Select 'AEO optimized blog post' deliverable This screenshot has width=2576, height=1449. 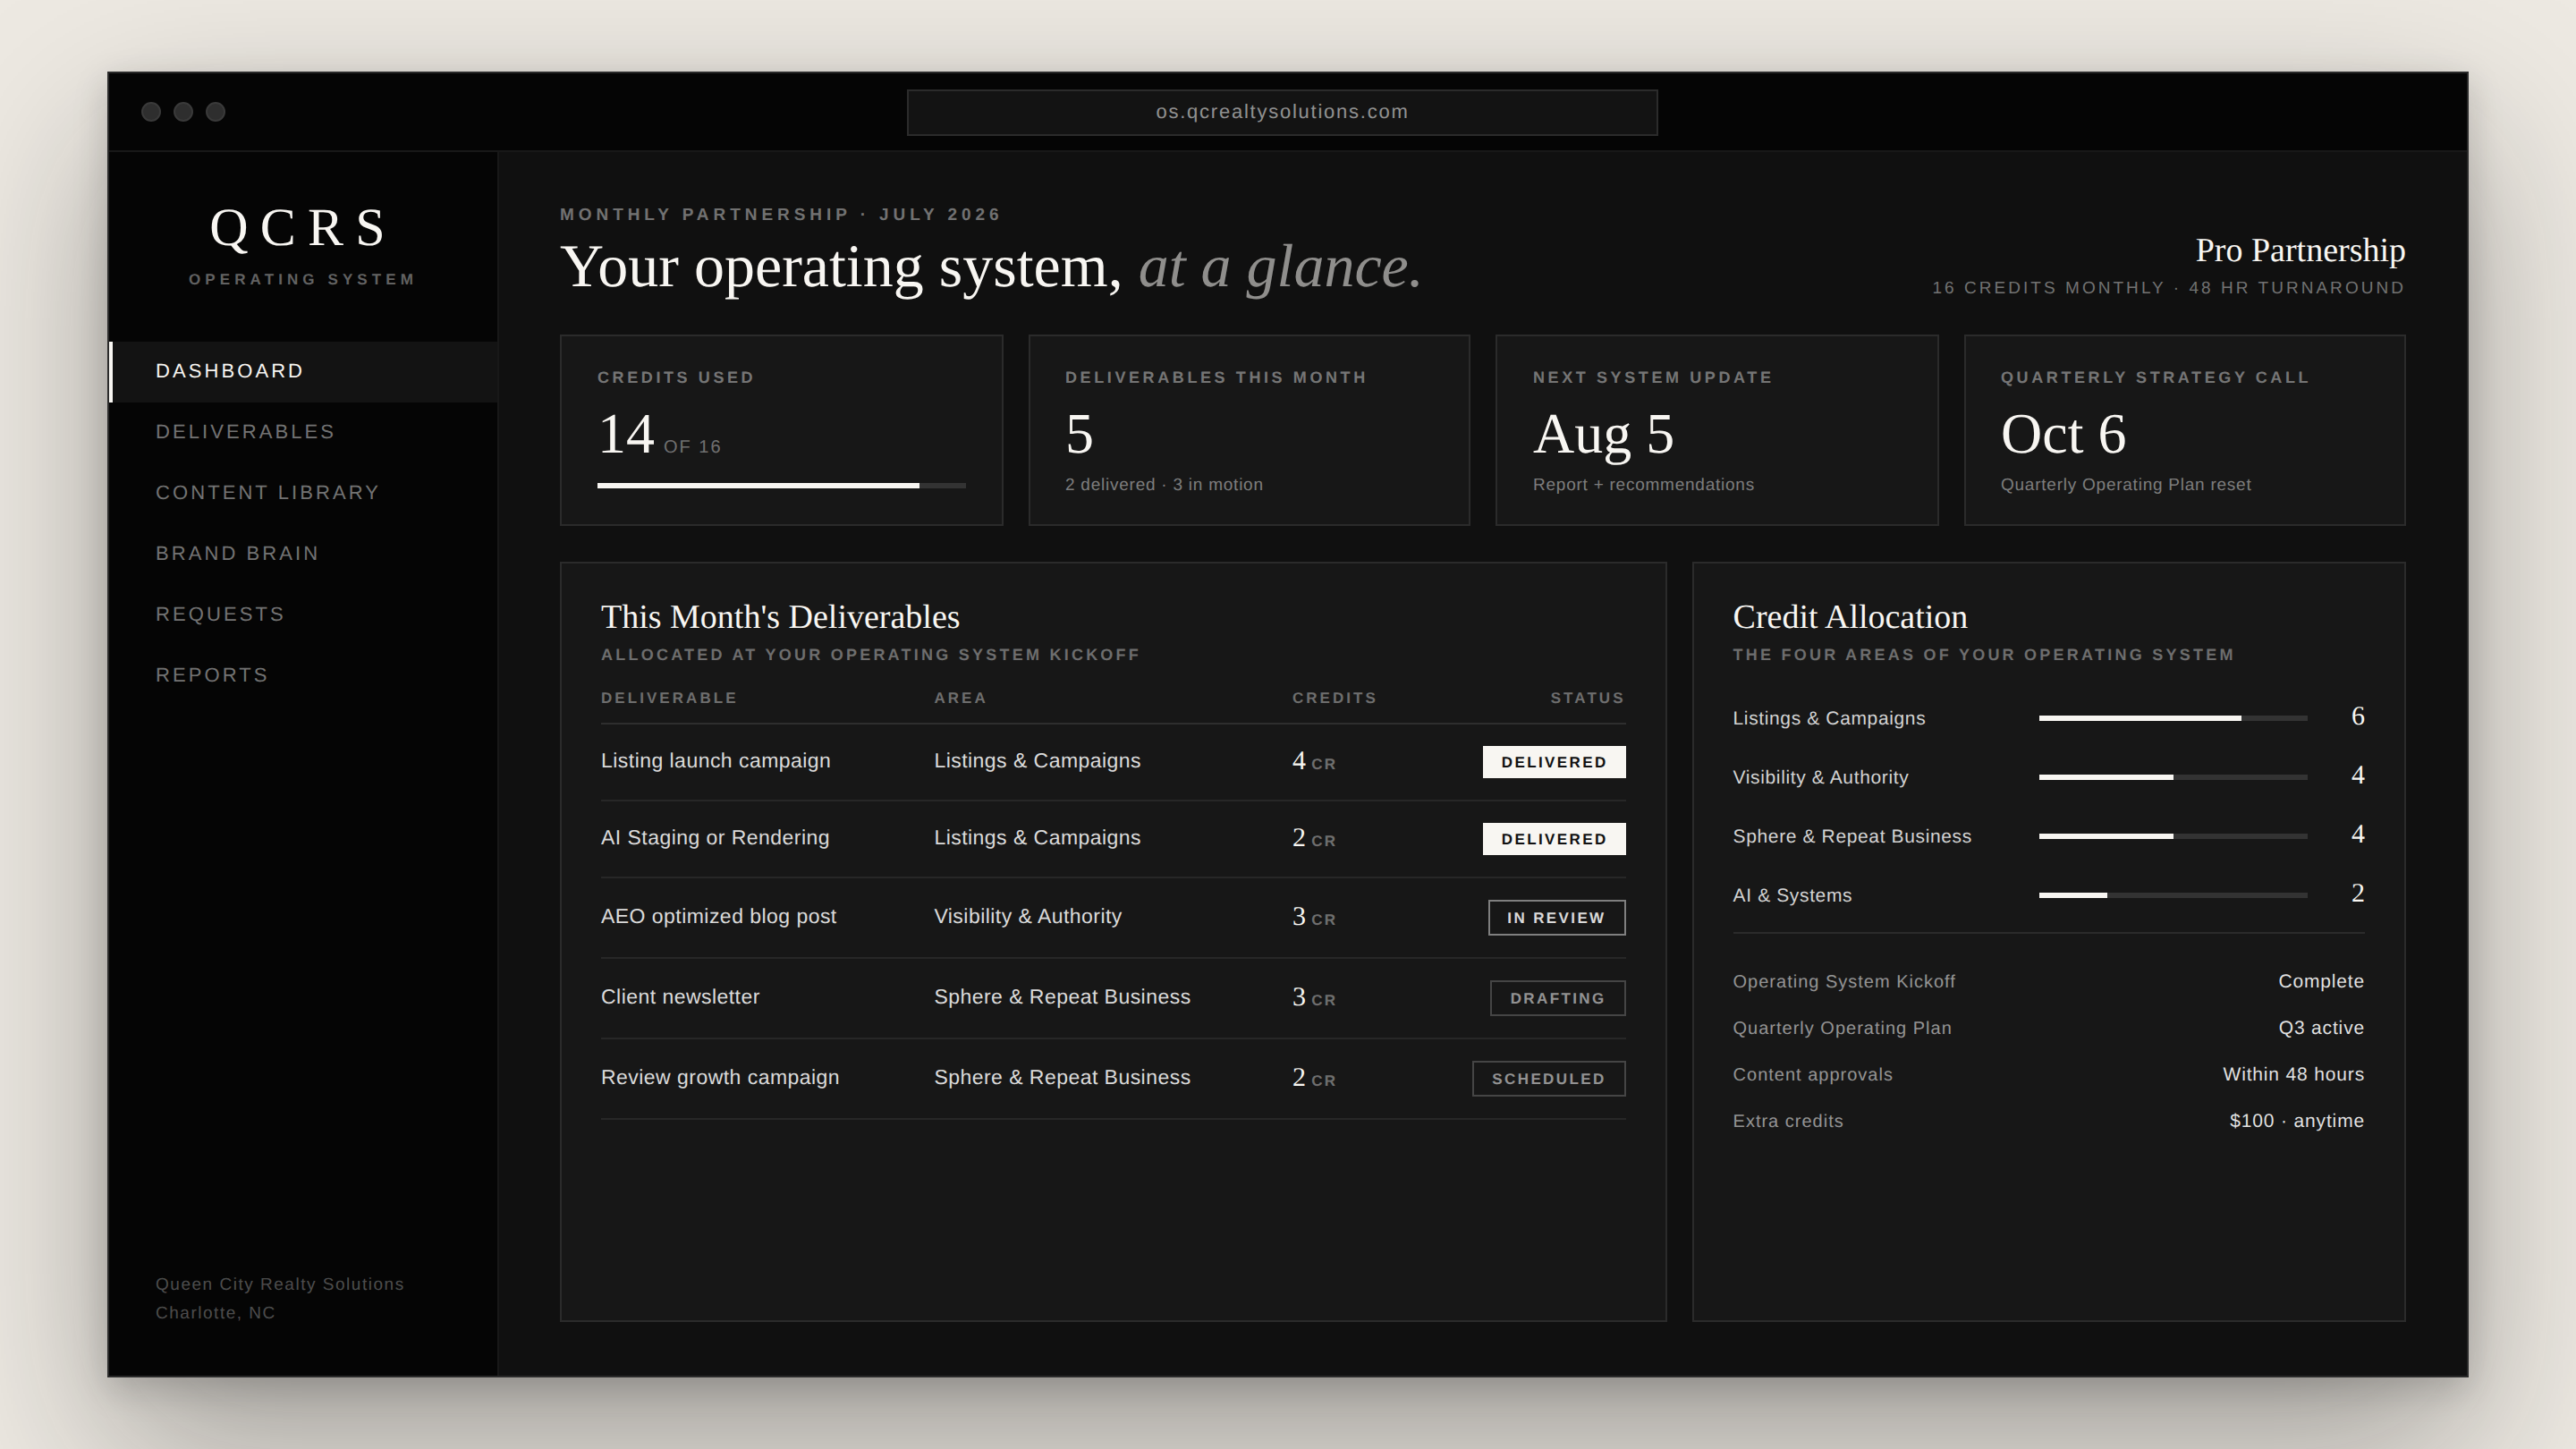[x=718, y=917]
